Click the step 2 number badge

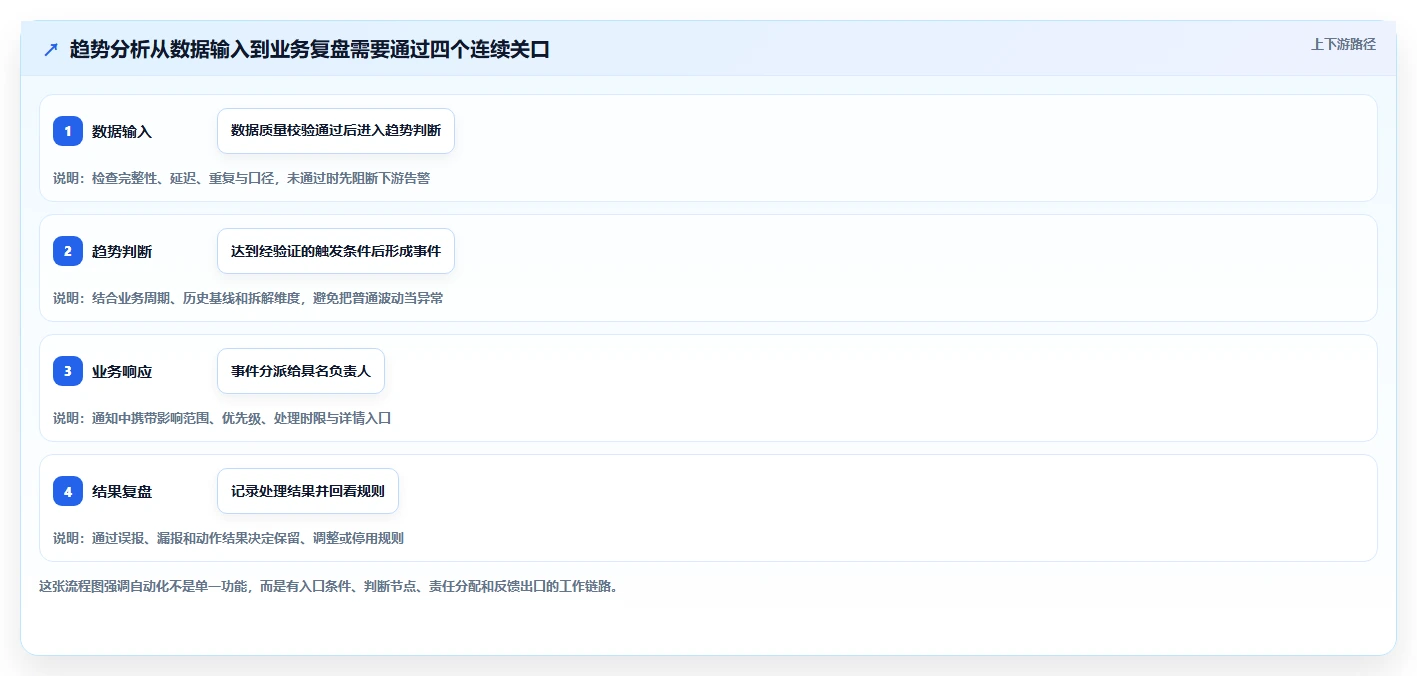click(x=68, y=251)
